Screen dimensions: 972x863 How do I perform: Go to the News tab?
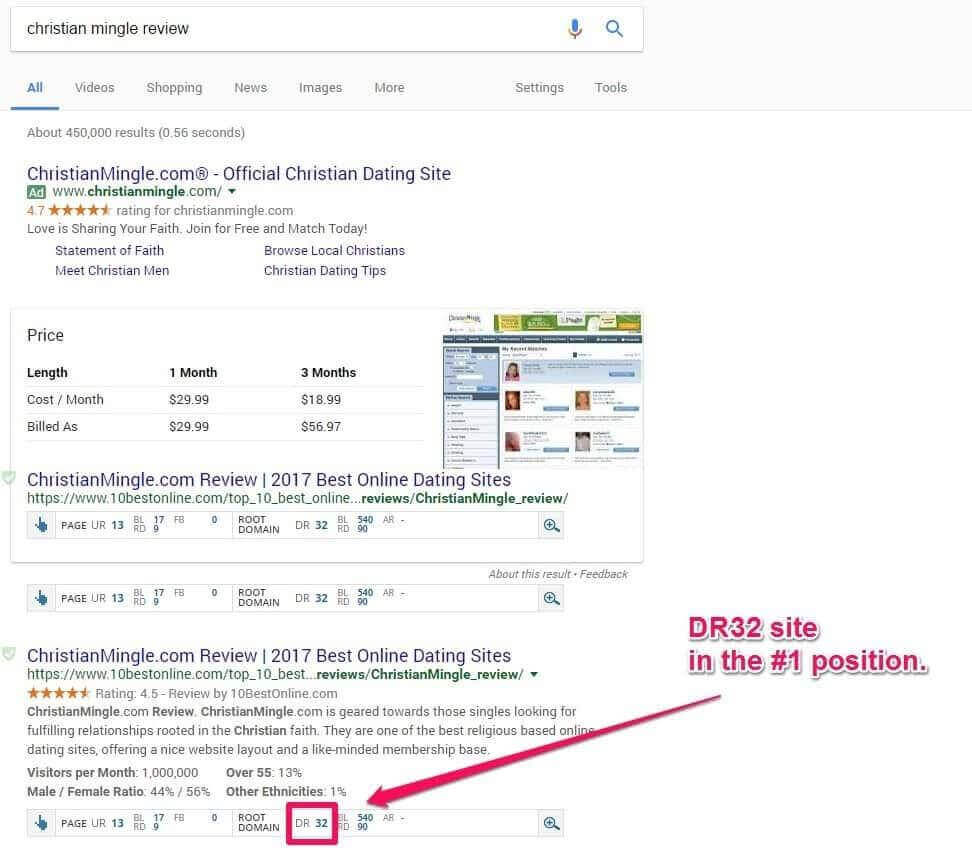(250, 87)
